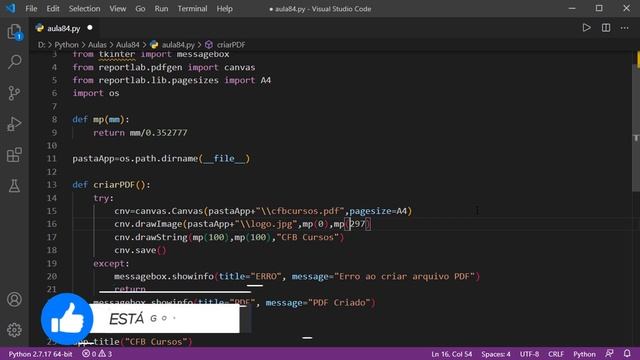This screenshot has height=360, width=640.
Task: Open the Accounts menu icon
Action: (14, 299)
